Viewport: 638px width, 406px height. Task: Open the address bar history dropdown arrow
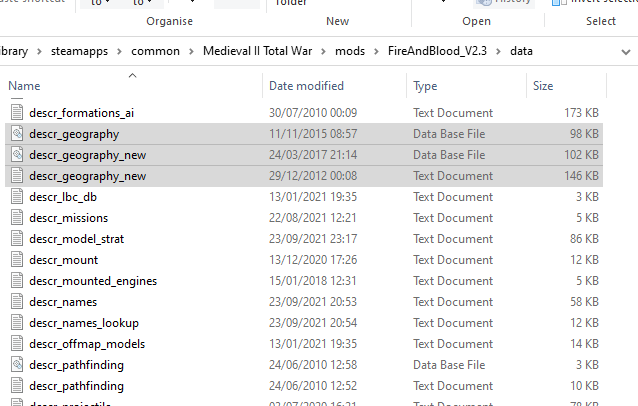[x=626, y=52]
